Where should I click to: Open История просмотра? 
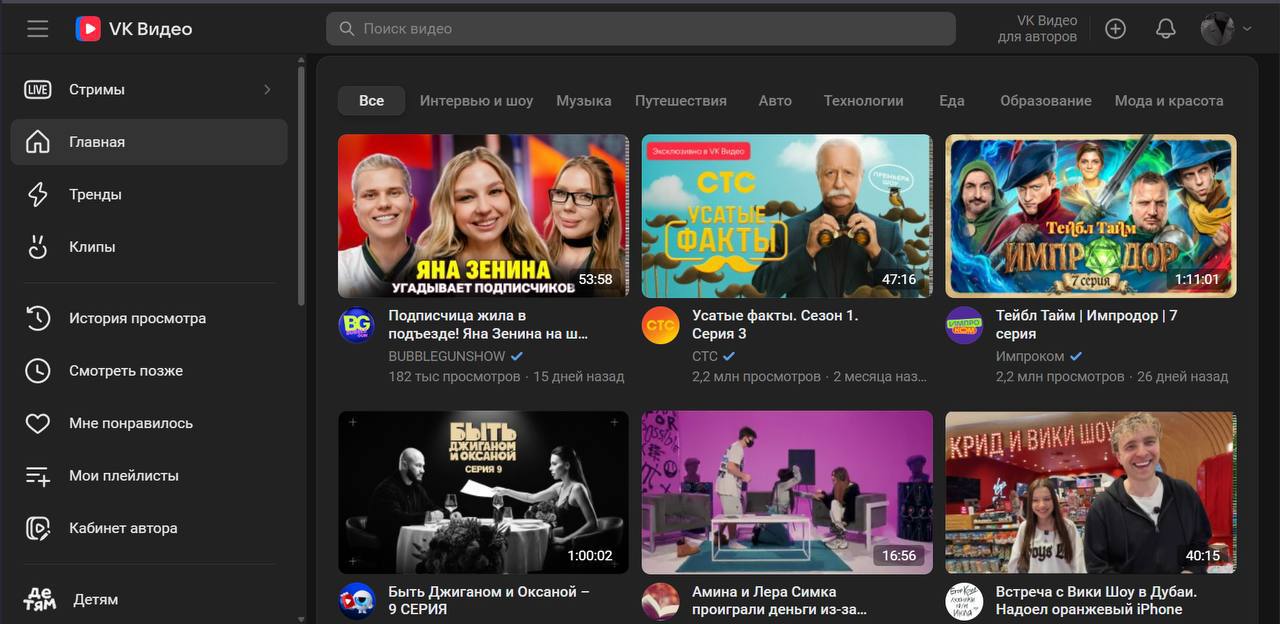click(x=149, y=318)
